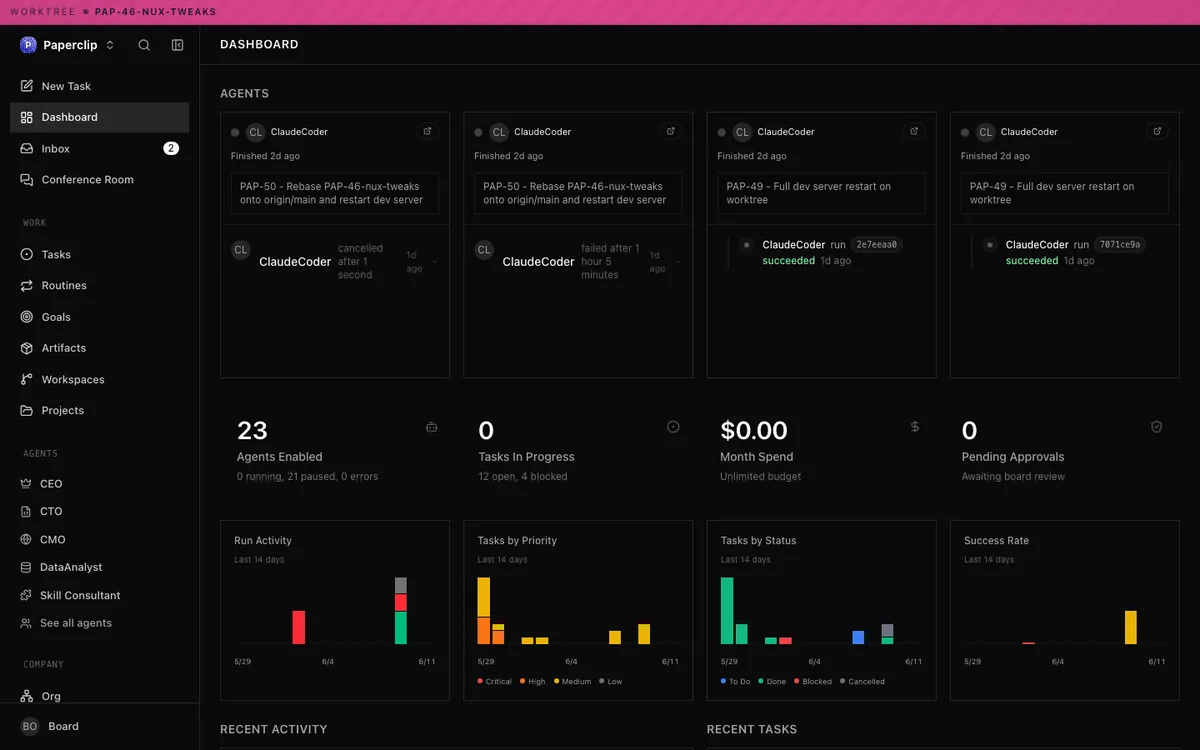1200x750 pixels.
Task: Click run ID badge 2e7eeaa0
Action: pyautogui.click(x=877, y=244)
